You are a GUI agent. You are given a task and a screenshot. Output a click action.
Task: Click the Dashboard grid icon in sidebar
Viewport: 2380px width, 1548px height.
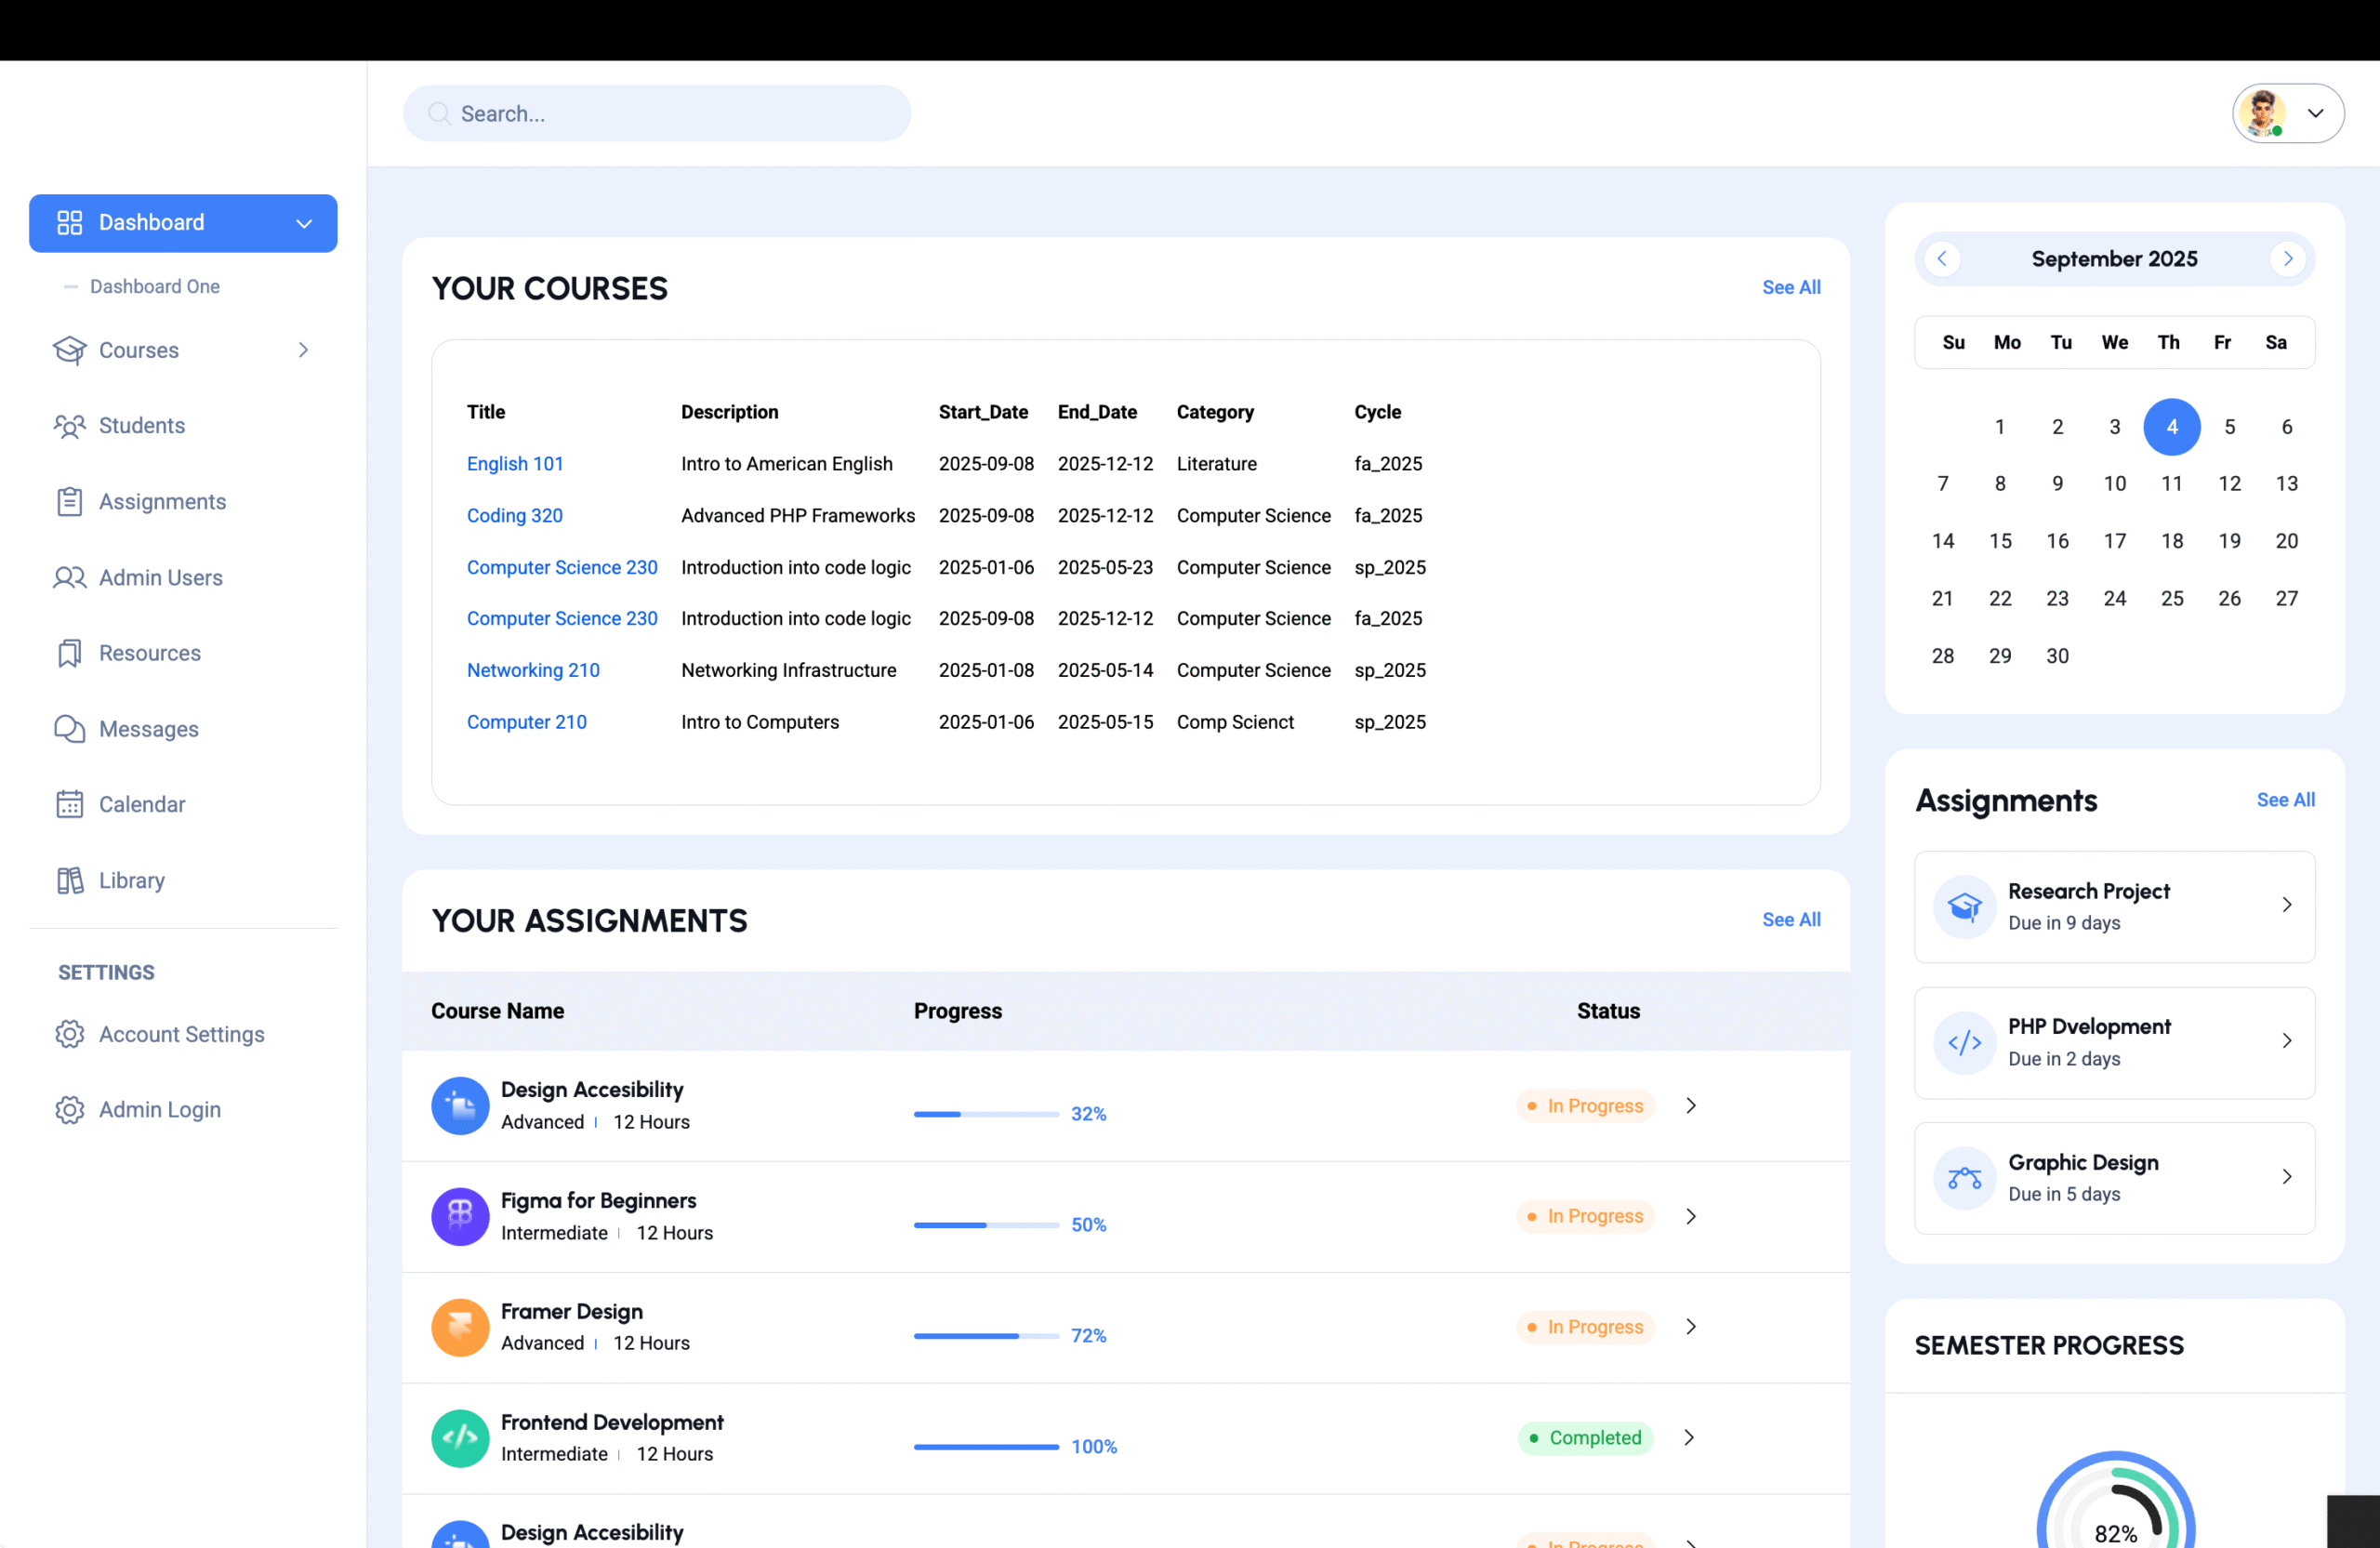point(69,223)
